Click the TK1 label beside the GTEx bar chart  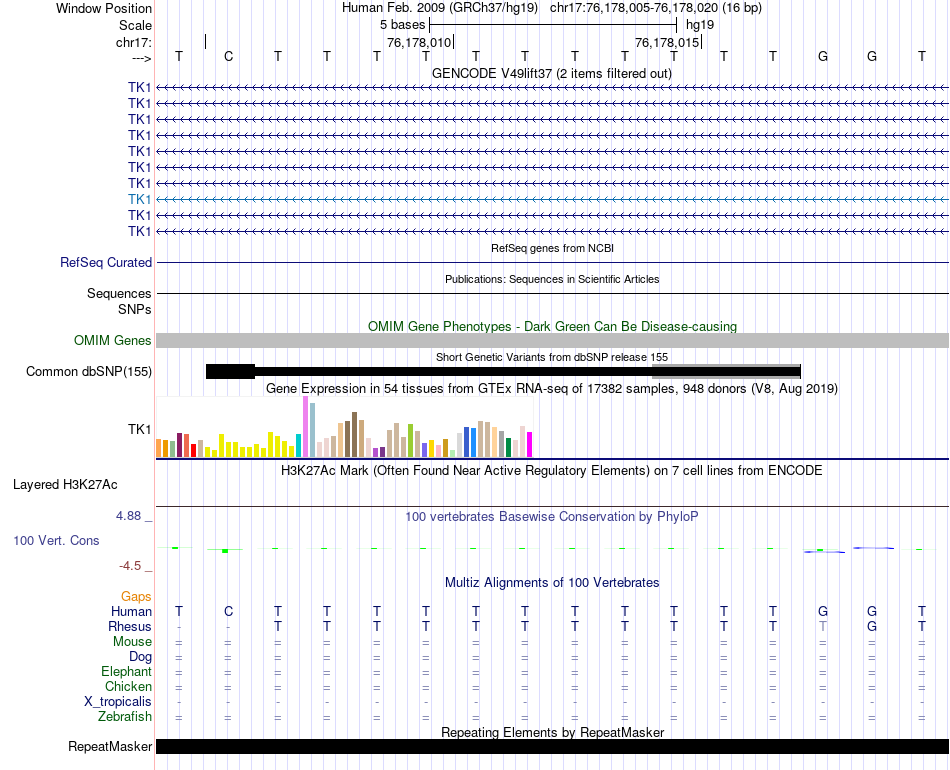point(139,429)
